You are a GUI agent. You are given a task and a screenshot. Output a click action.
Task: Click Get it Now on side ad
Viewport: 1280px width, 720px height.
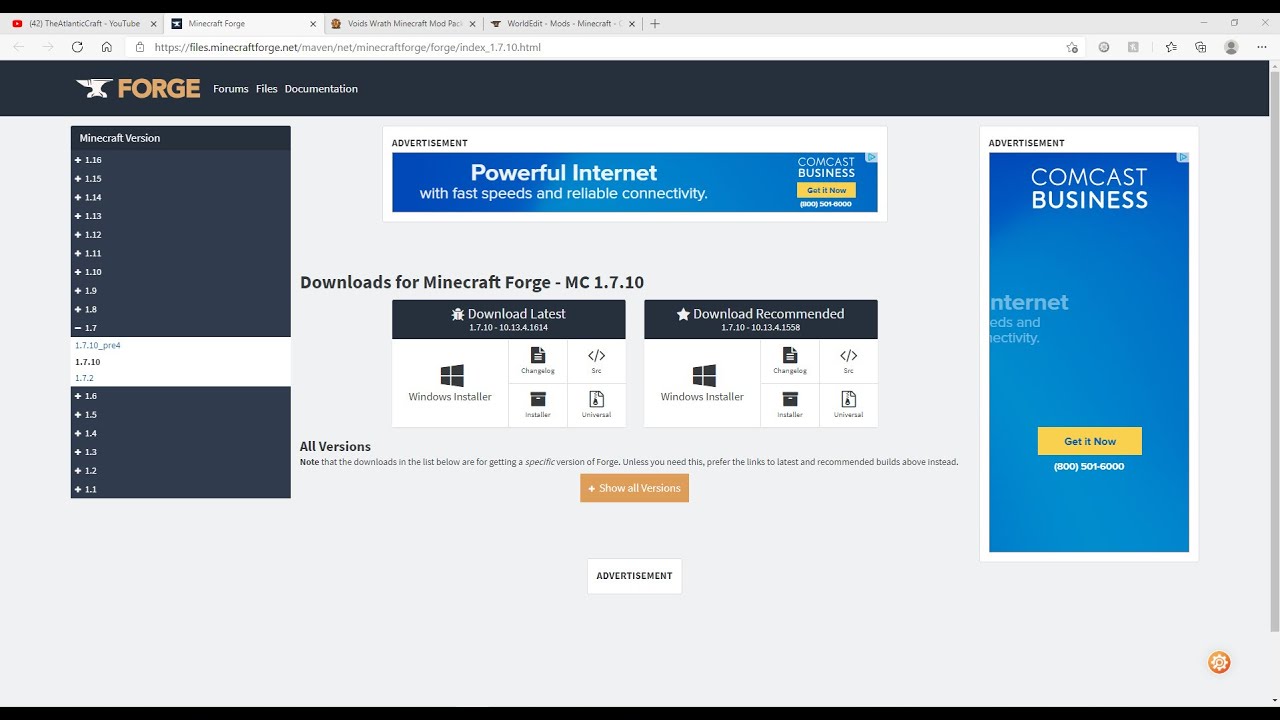[1090, 441]
